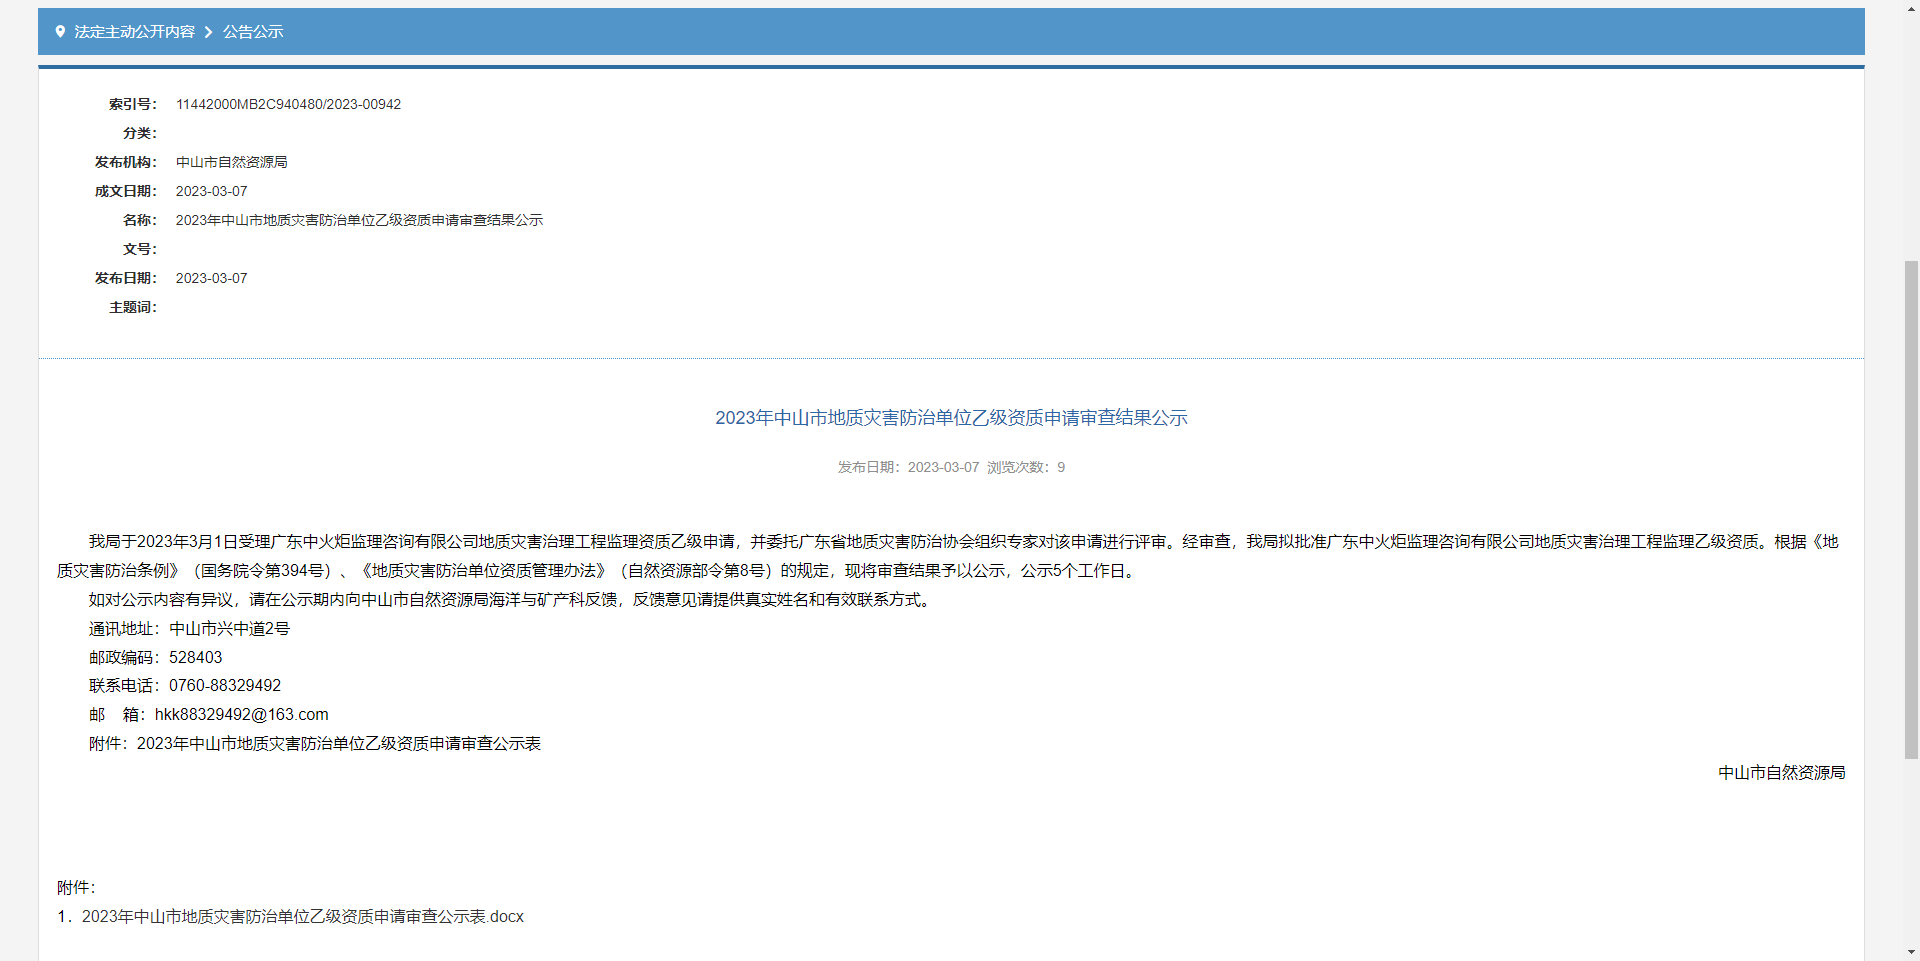Viewport: 1920px width, 961px height.
Task: Click 中山市自然资源局 in the 发布机构 row
Action: click(x=231, y=162)
